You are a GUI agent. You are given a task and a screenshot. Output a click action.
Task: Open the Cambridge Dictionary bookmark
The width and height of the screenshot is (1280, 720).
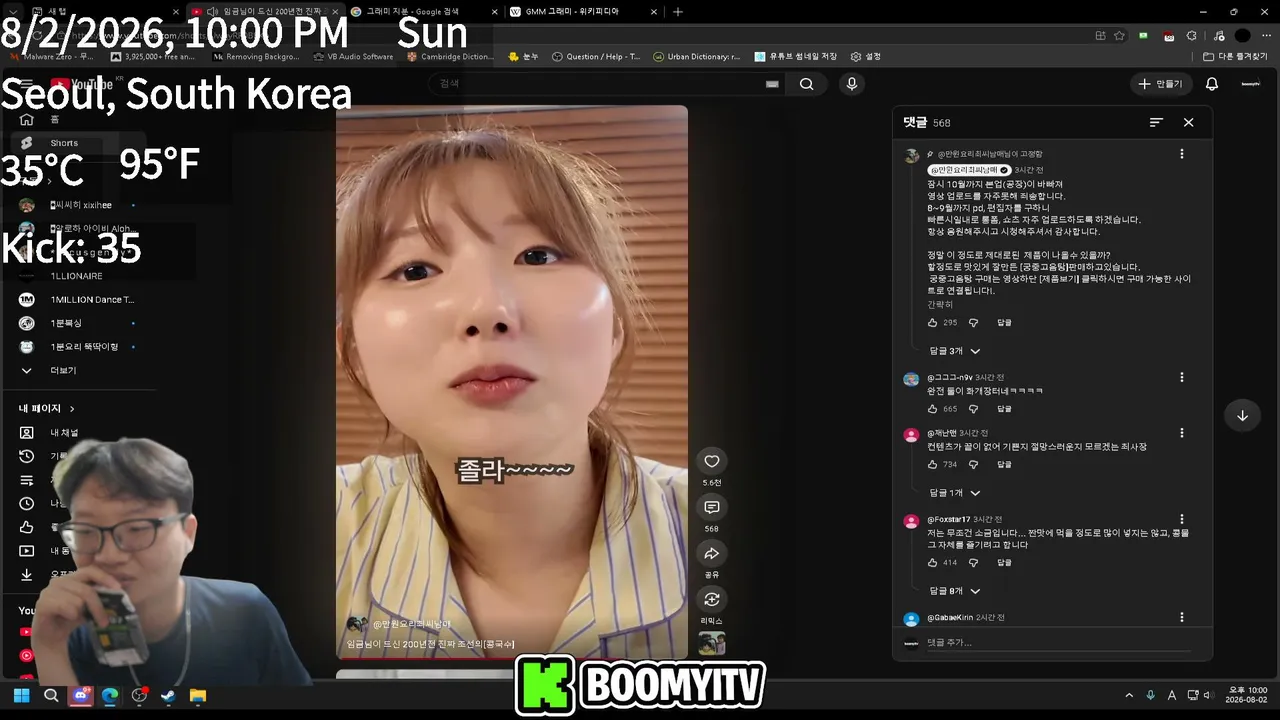click(451, 57)
